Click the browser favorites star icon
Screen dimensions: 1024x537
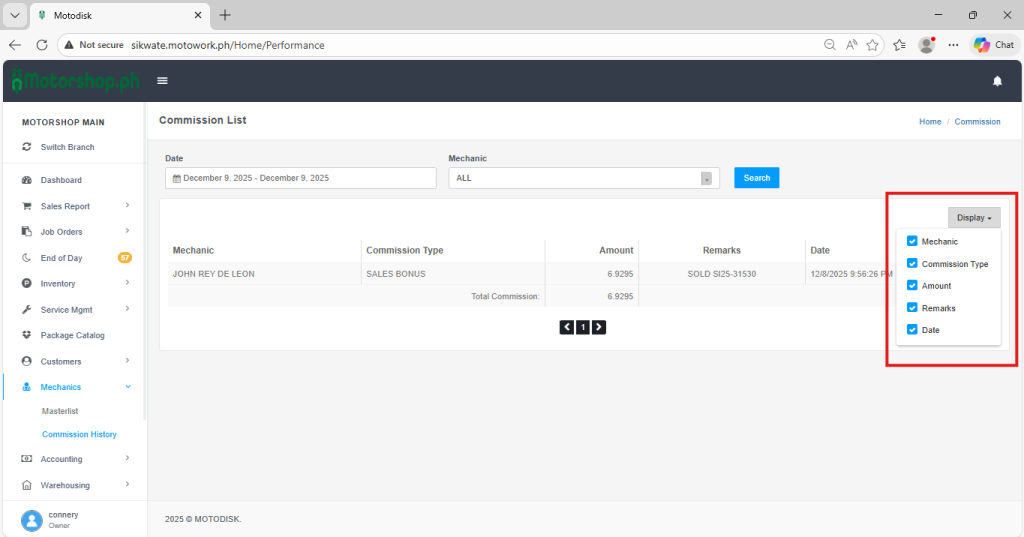point(873,45)
